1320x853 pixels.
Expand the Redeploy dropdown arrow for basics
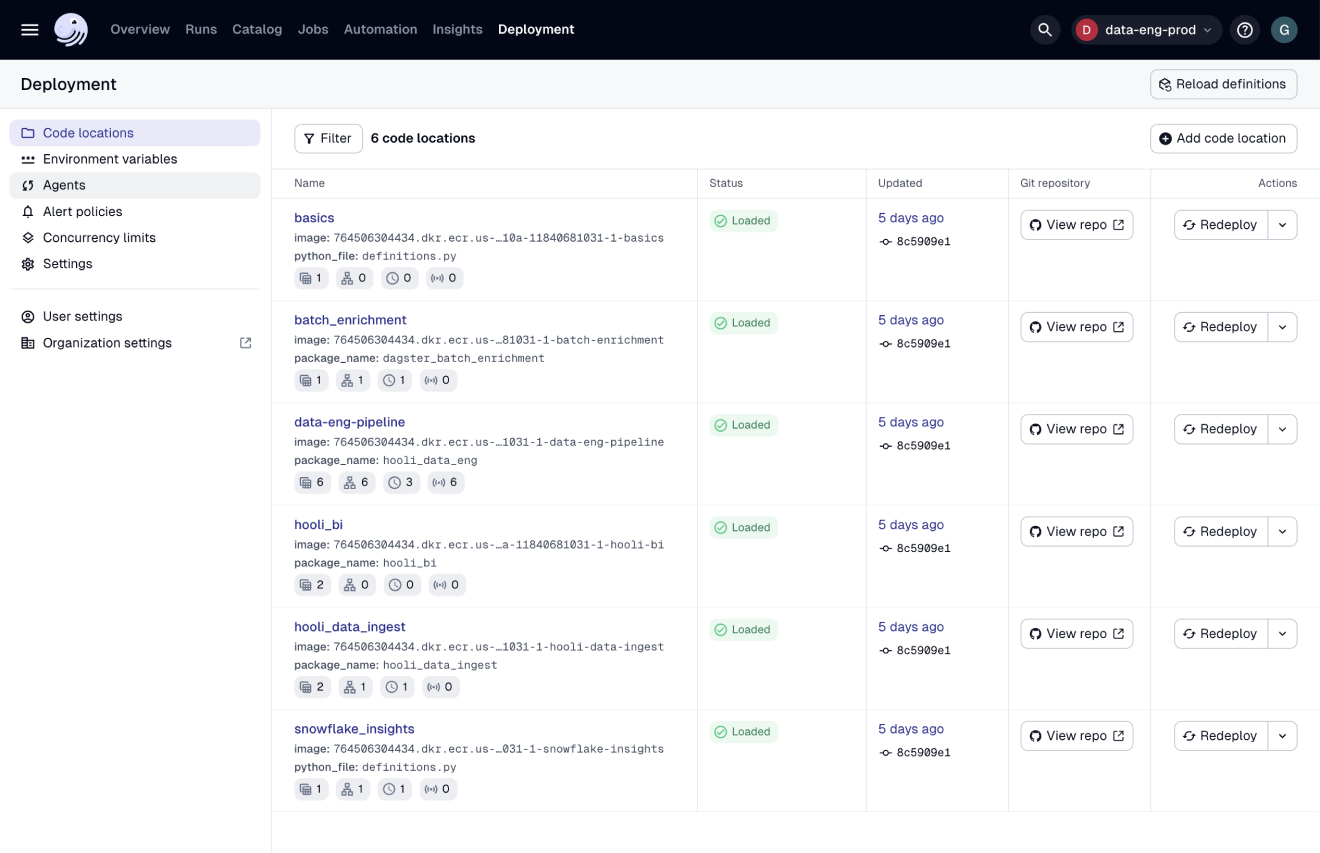click(x=1282, y=224)
